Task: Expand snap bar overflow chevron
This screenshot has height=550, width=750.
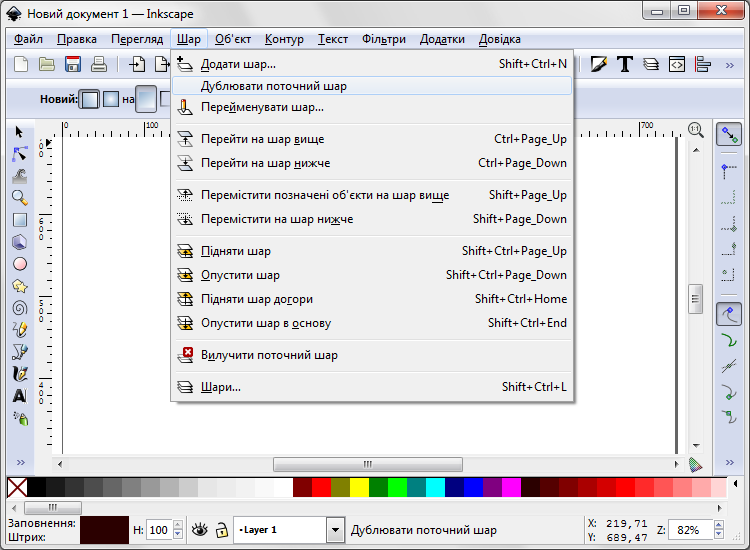Action: tap(729, 462)
